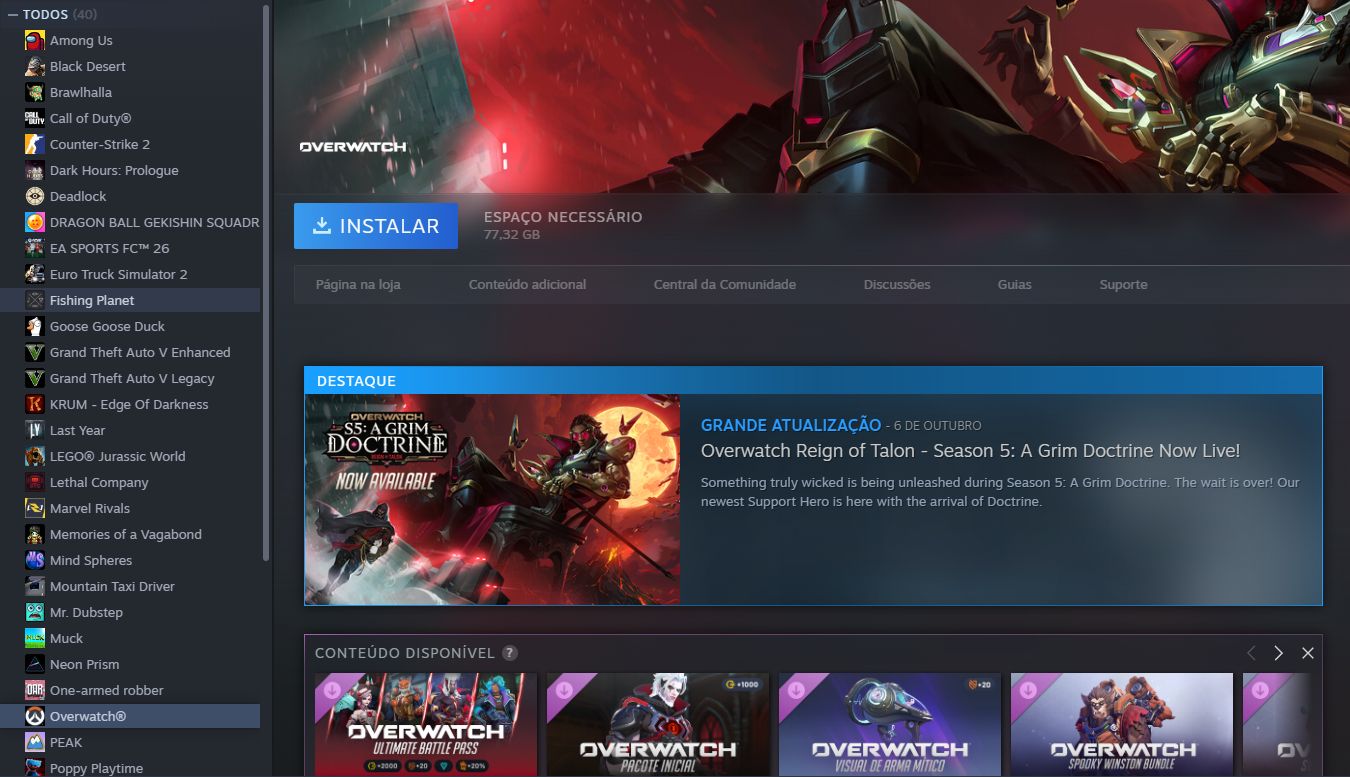Click the Among Us game icon
Screen dimensions: 1350x777
35,41
